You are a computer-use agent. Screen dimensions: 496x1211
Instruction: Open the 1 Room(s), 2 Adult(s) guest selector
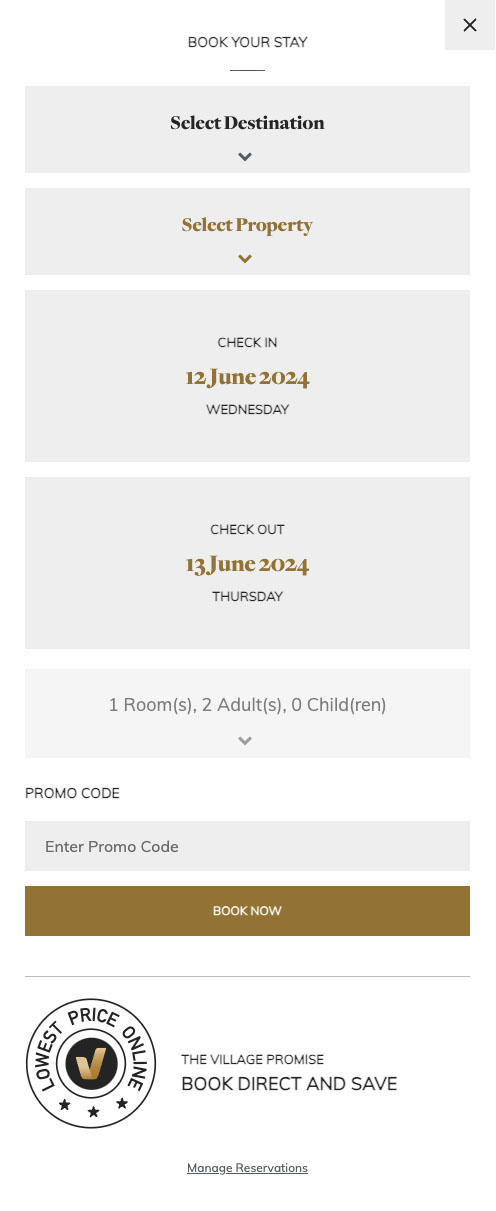[x=247, y=713]
